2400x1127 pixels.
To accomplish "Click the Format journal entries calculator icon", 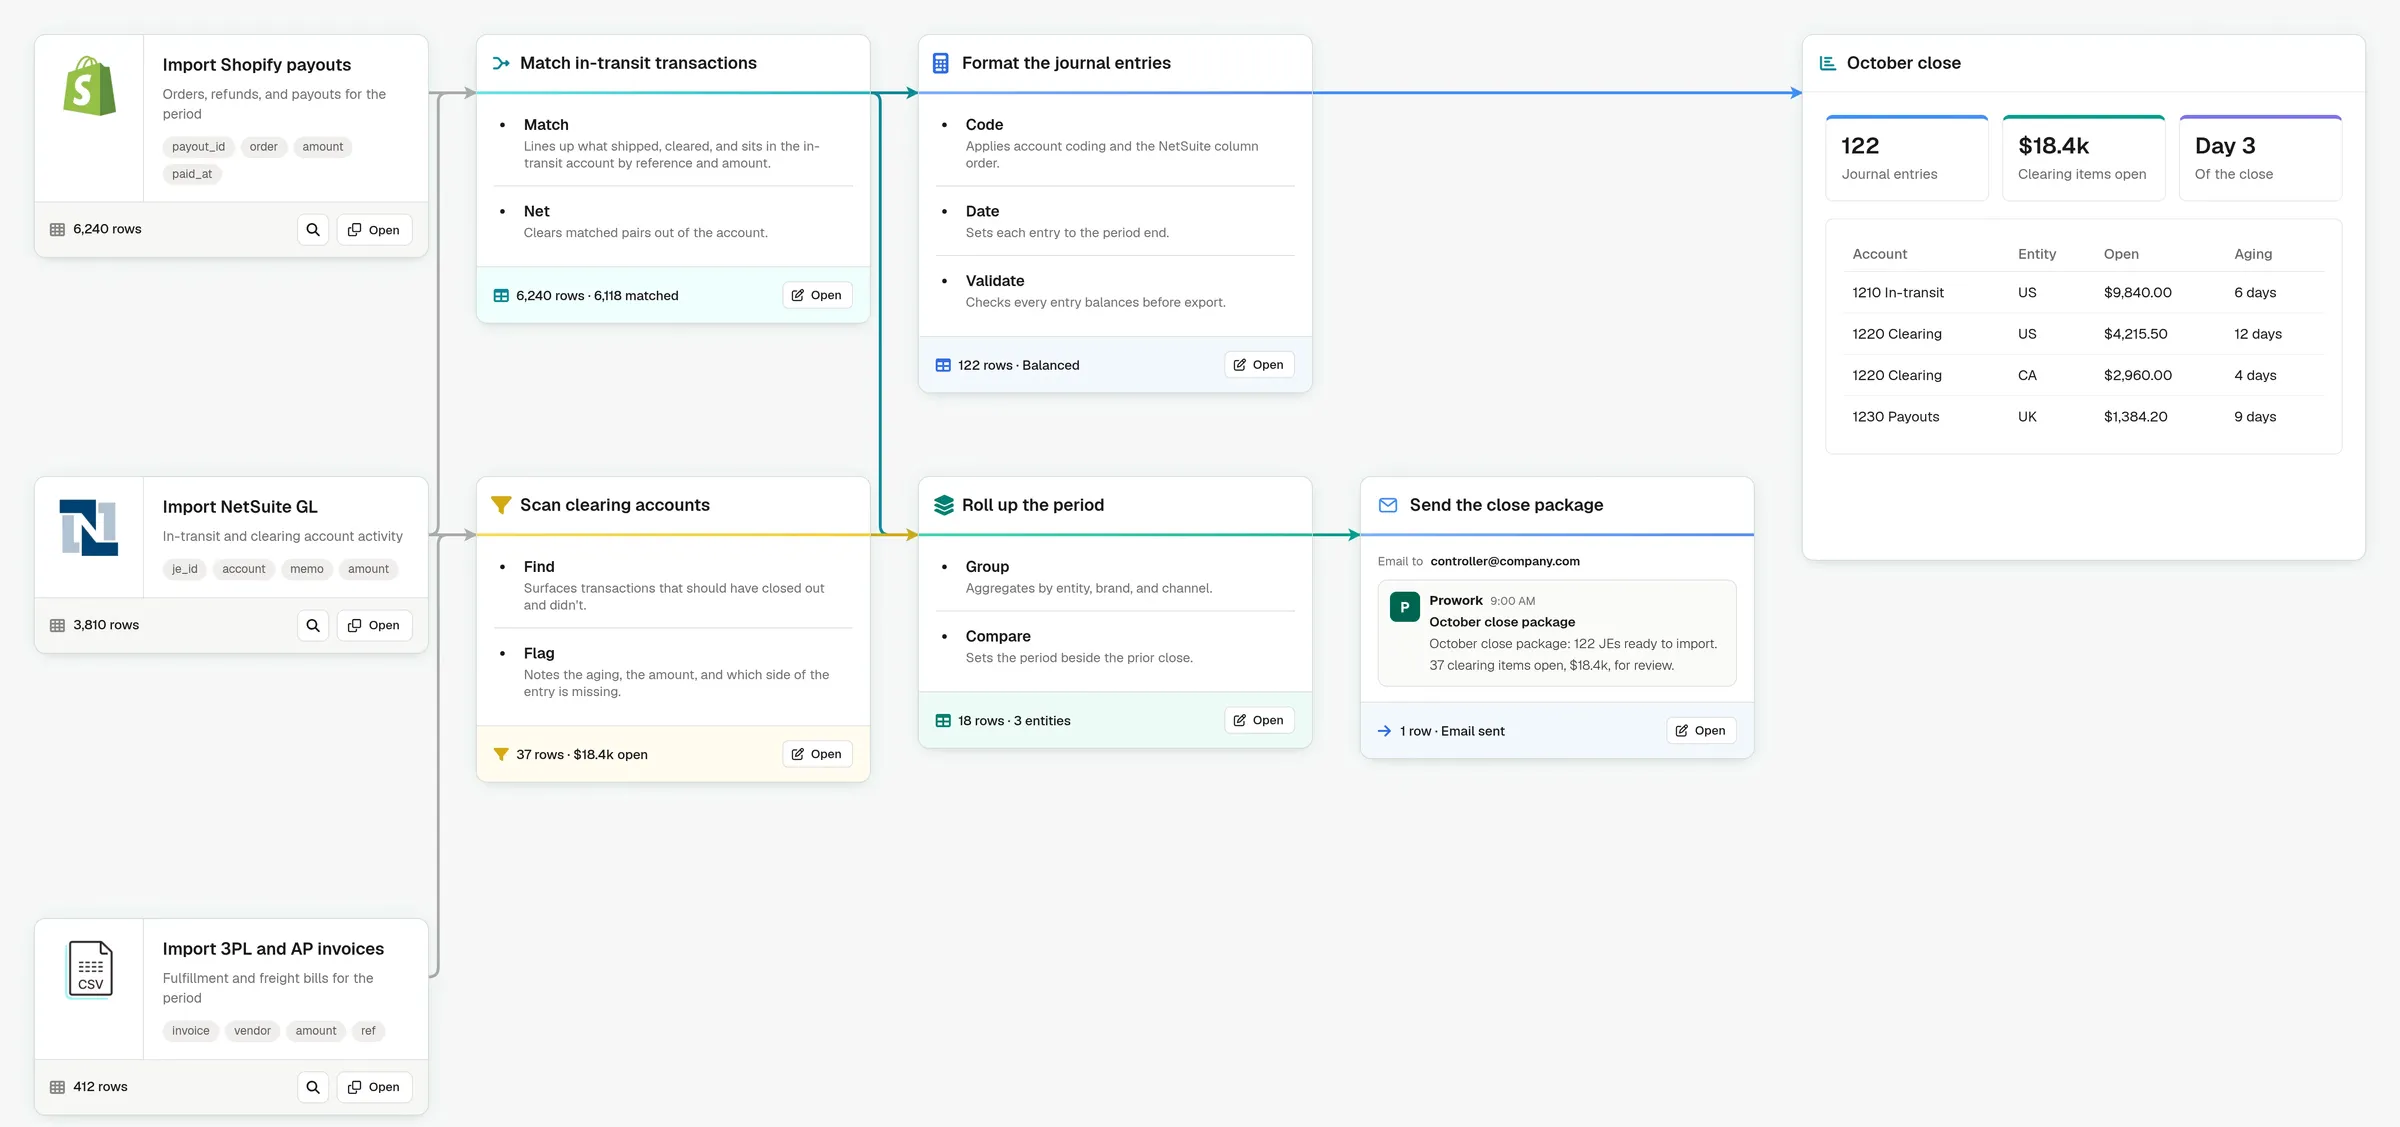I will pos(941,63).
